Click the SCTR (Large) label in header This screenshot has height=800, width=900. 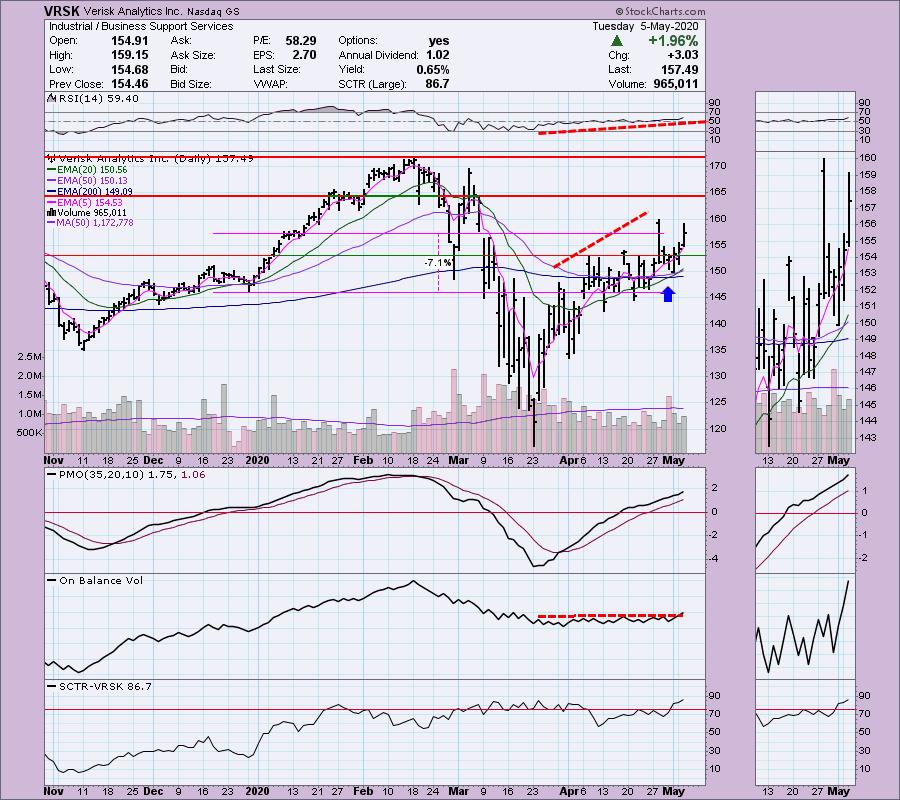click(373, 84)
